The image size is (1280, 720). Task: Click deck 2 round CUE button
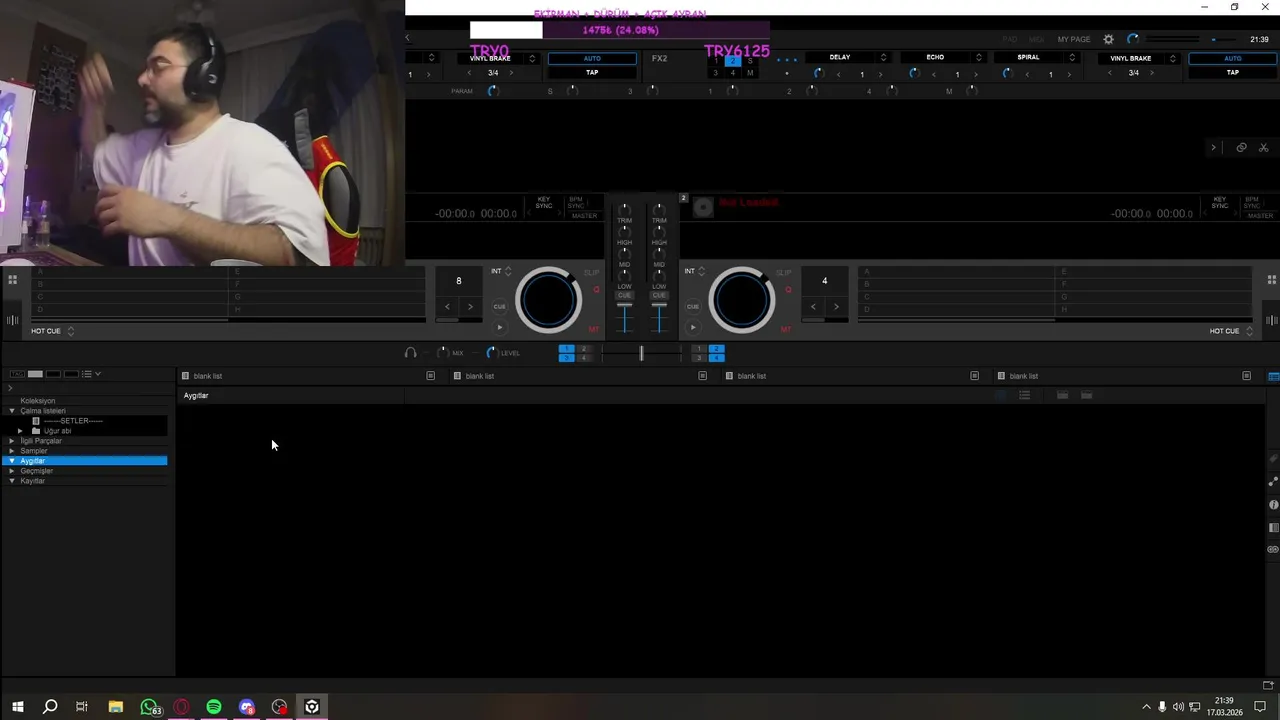pyautogui.click(x=693, y=306)
